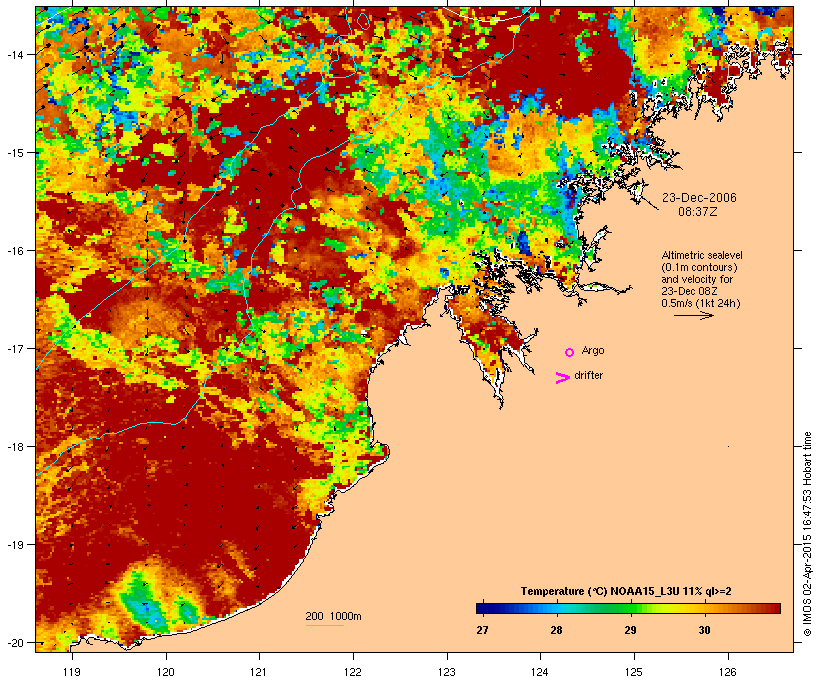Click latitude axis label -20
Image resolution: width=820 pixels, height=680 pixels.
pyautogui.click(x=15, y=642)
